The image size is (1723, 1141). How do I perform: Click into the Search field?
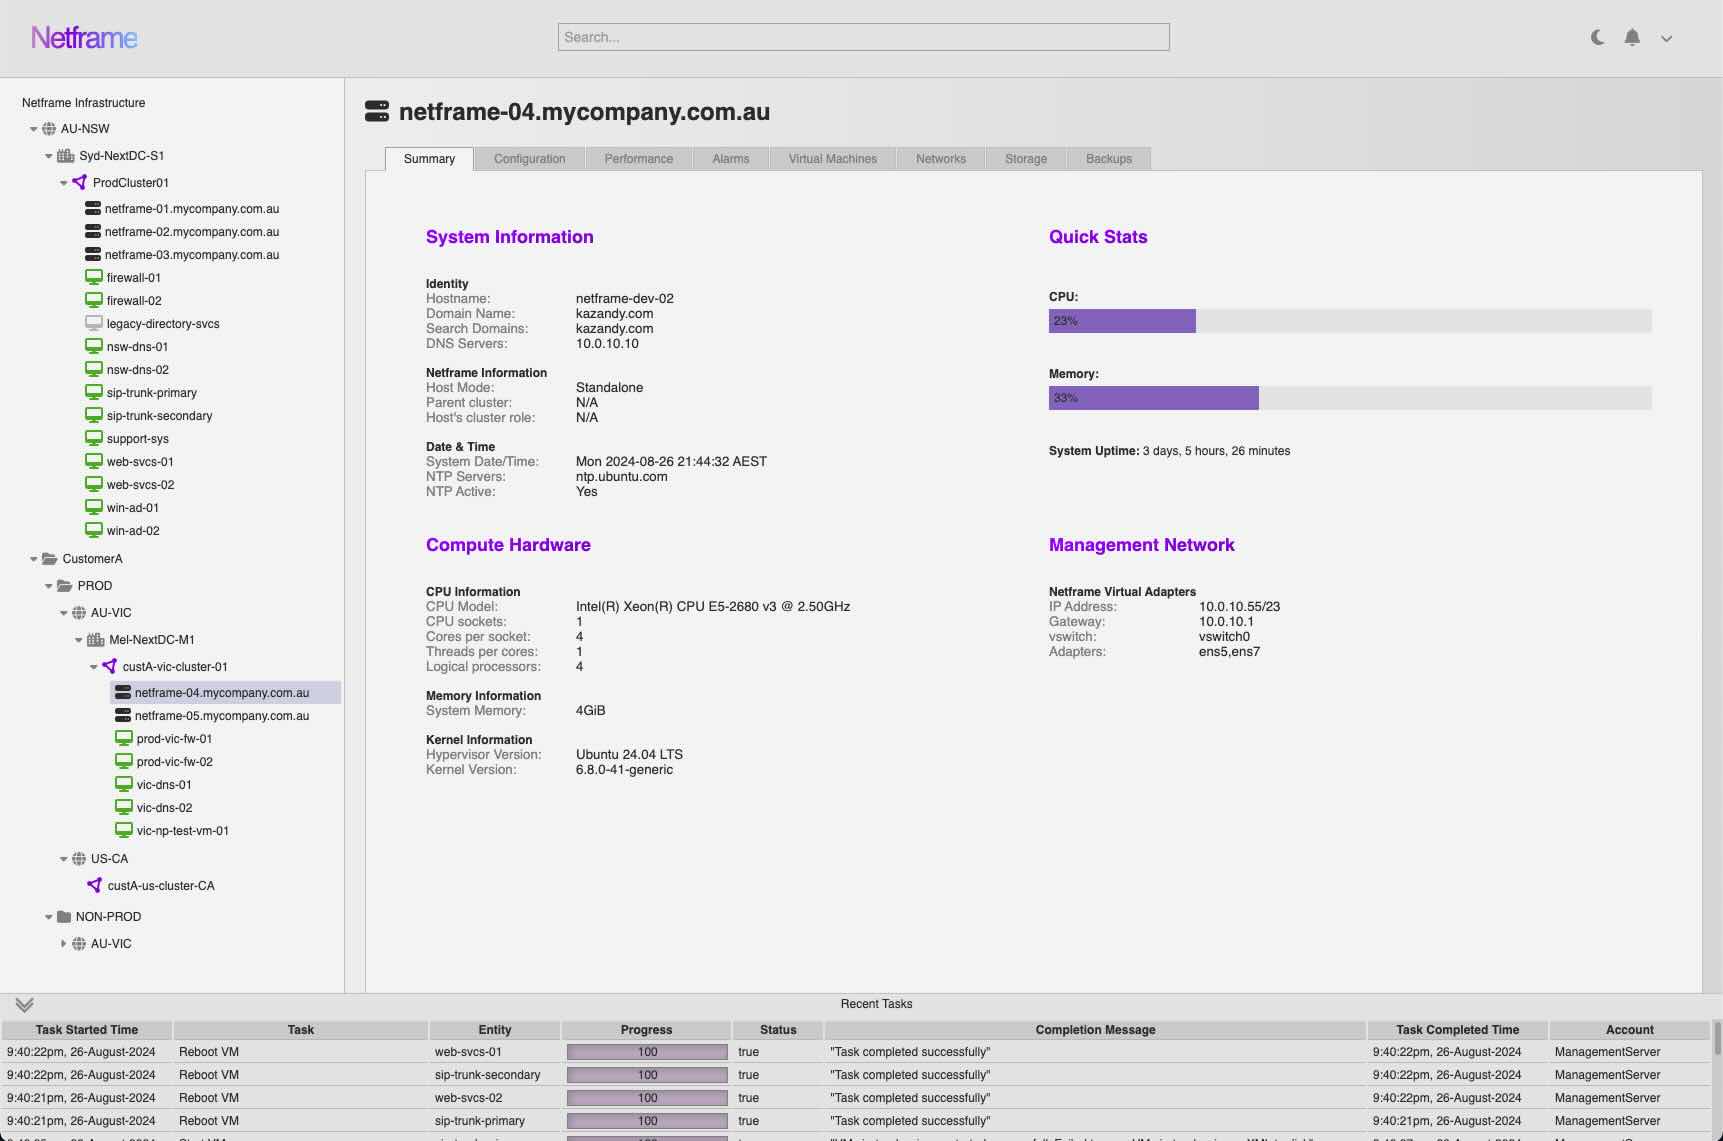point(863,37)
